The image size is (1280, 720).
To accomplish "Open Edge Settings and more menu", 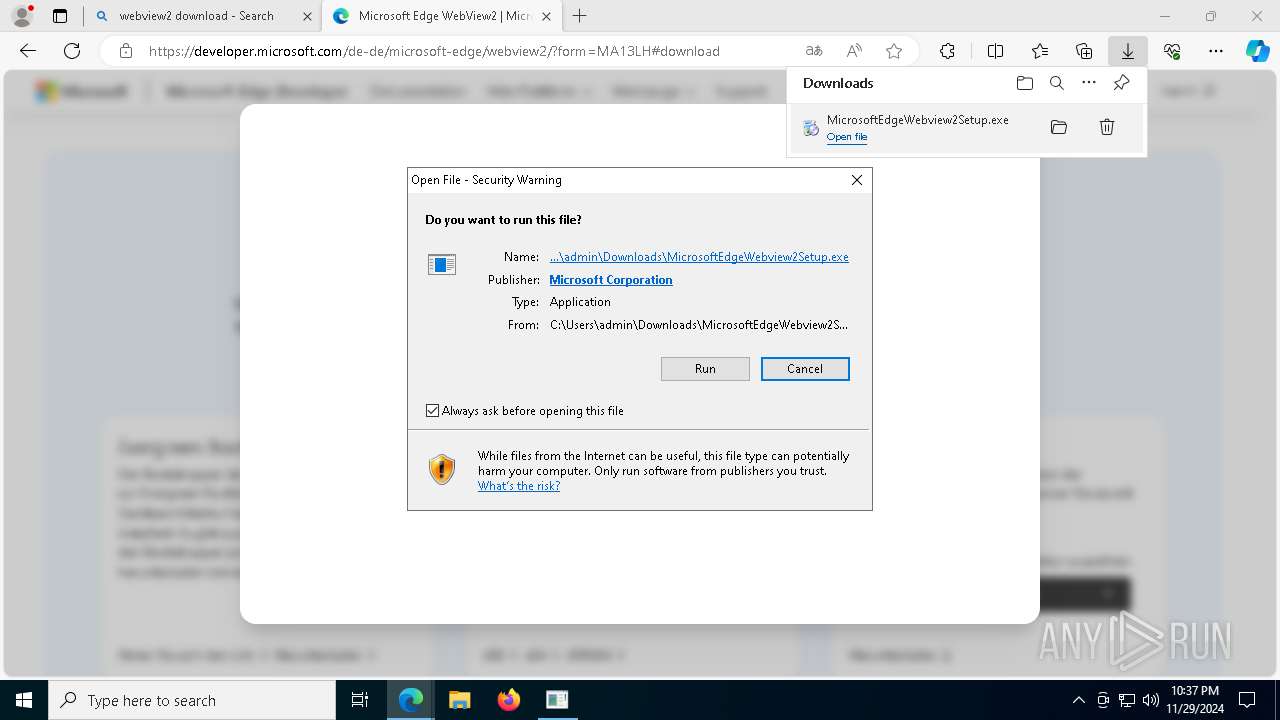I will pos(1216,51).
